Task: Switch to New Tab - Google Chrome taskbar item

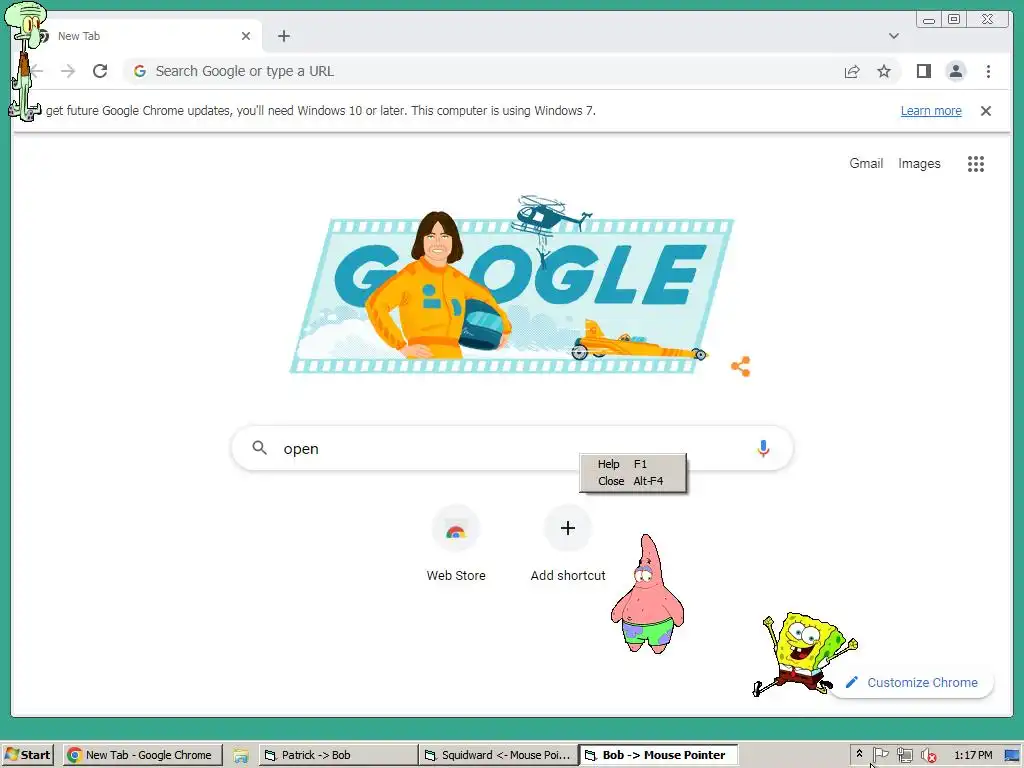Action: point(142,755)
